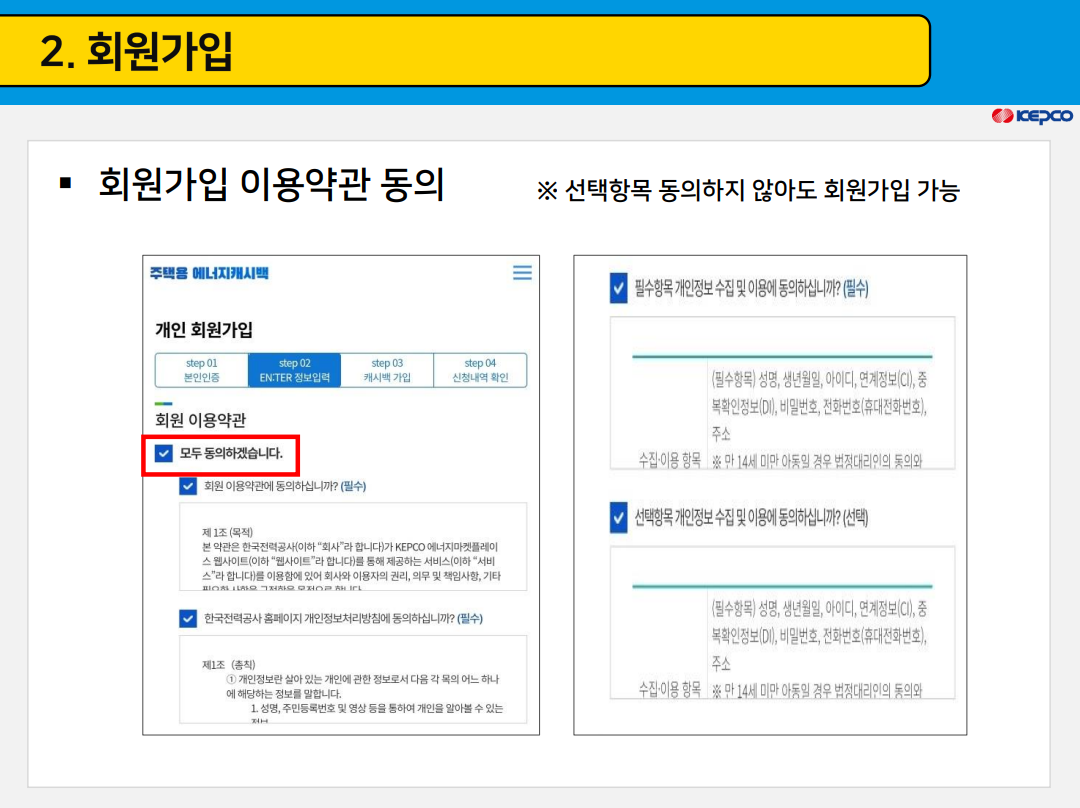Select the highlighted step 02 정보입력 tab

coord(293,369)
